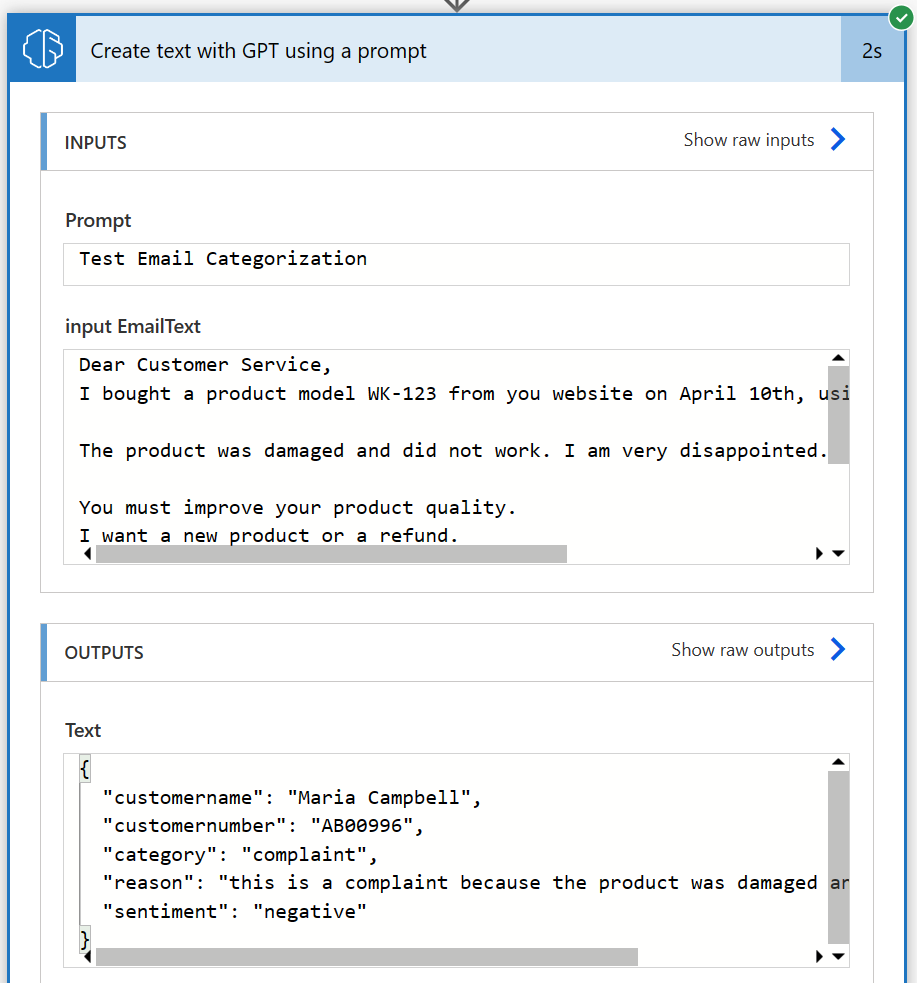Screen dimensions: 917x983
Task: Open raw inputs via chevron arrow
Action: point(838,139)
